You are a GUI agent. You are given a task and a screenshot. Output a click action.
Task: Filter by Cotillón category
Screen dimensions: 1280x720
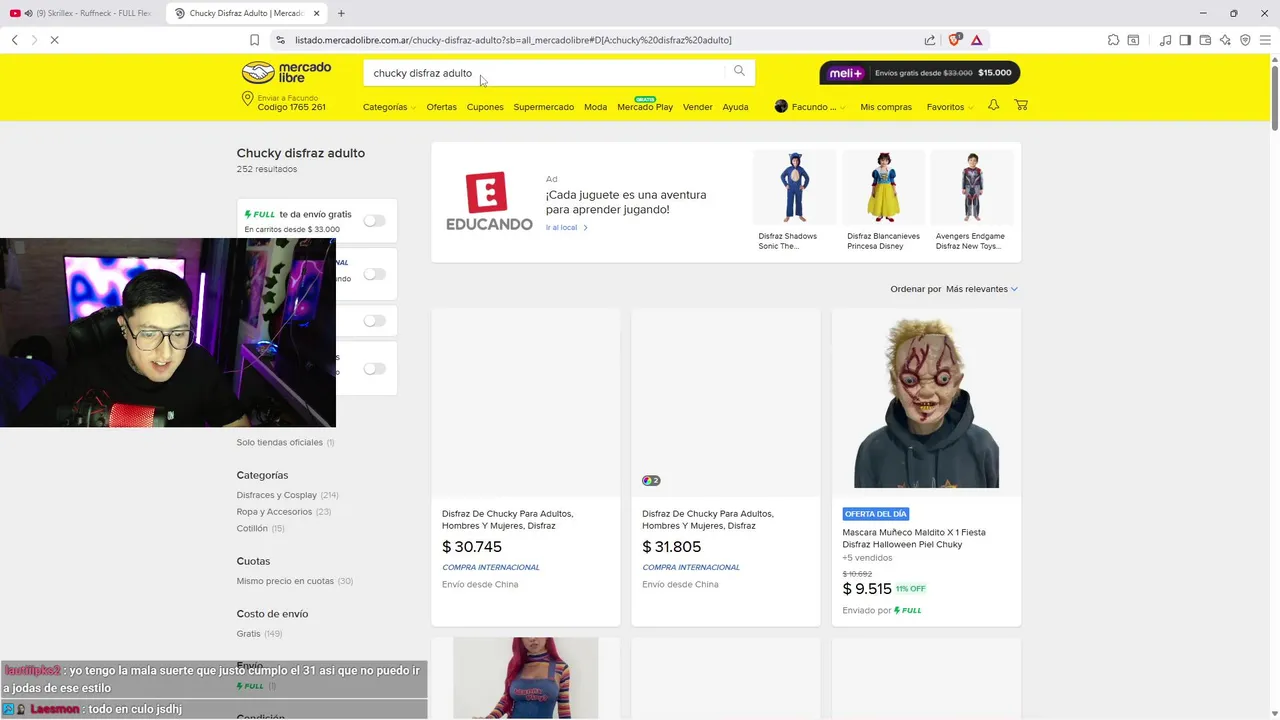pos(252,528)
